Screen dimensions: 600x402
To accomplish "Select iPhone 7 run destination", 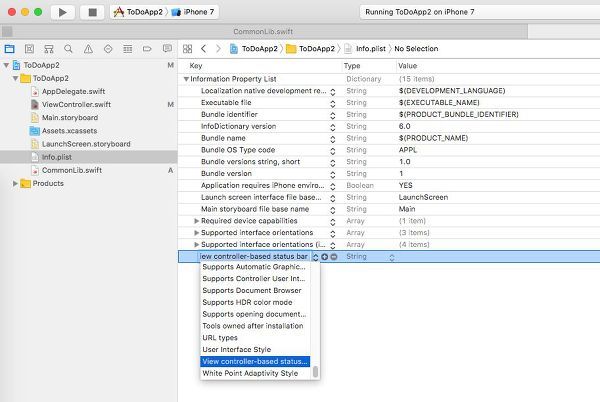I will pyautogui.click(x=193, y=12).
